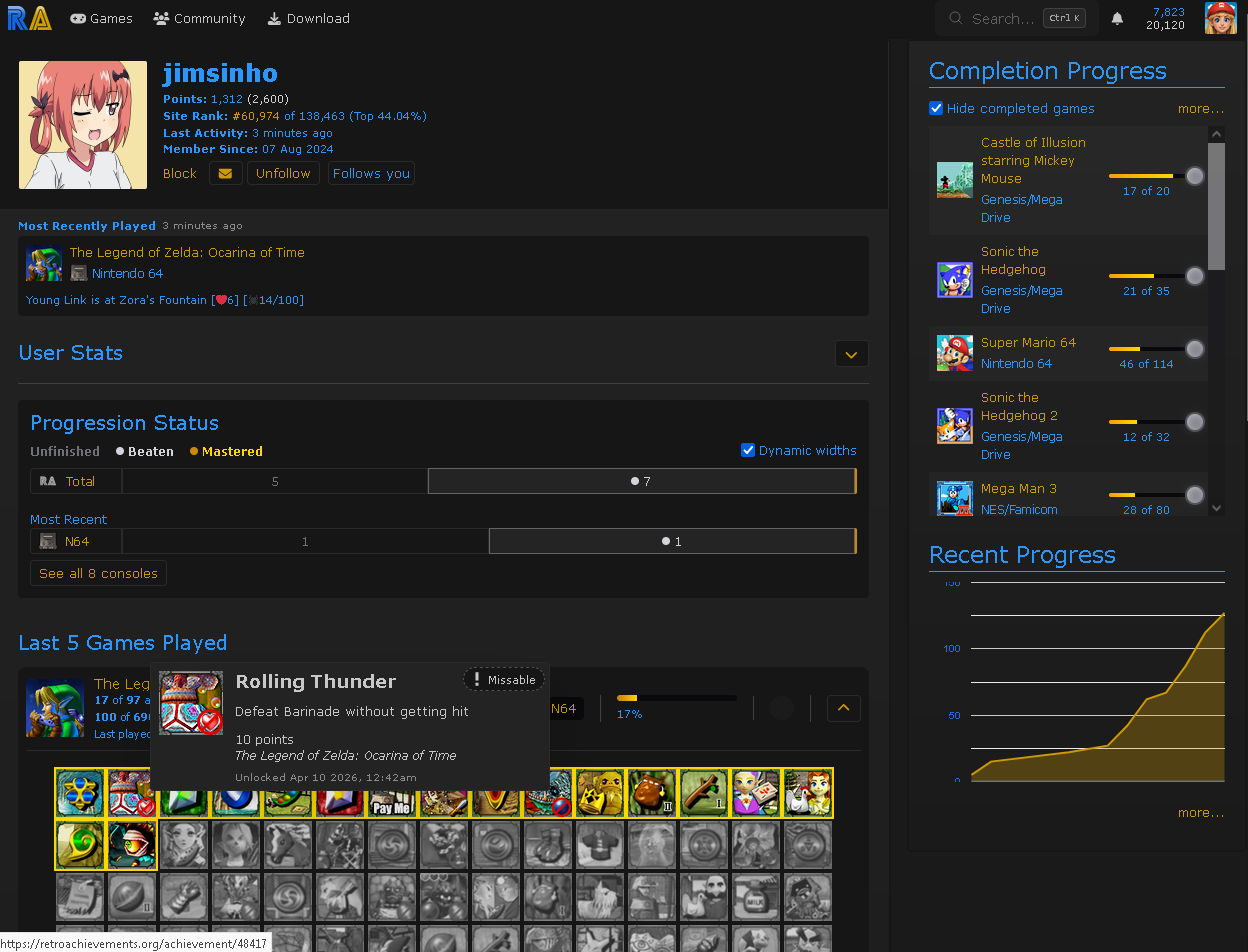The image size is (1248, 952).
Task: Click 'more...' below the Recent Progress chart
Action: tap(1200, 812)
